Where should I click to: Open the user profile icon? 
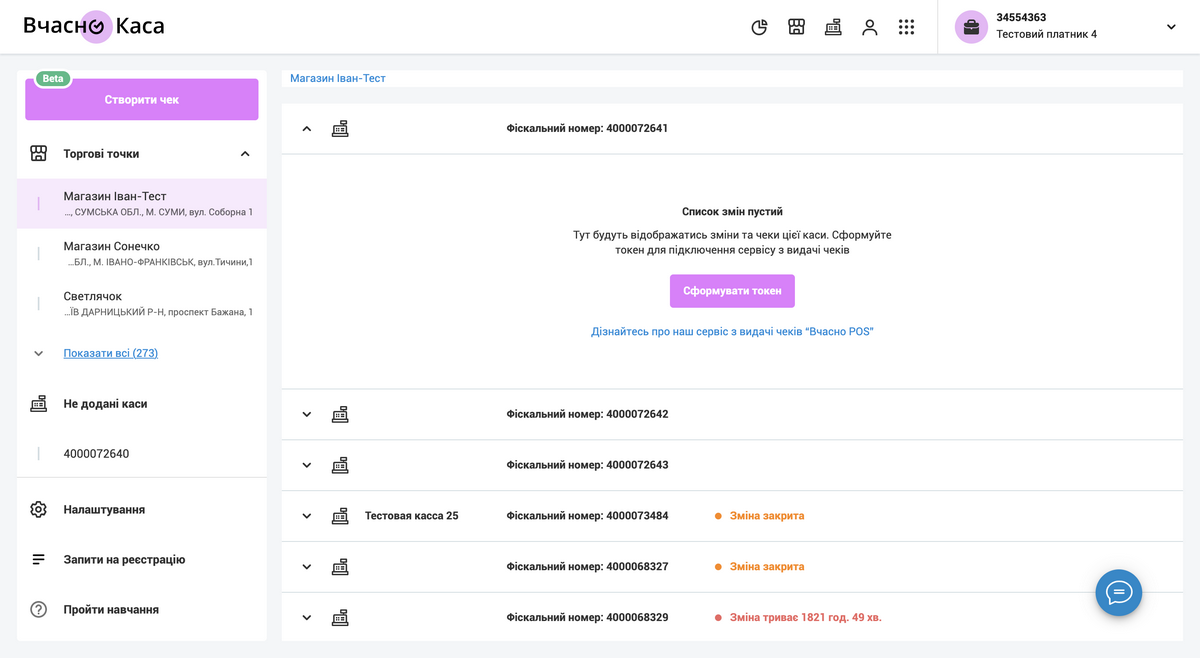coord(869,27)
